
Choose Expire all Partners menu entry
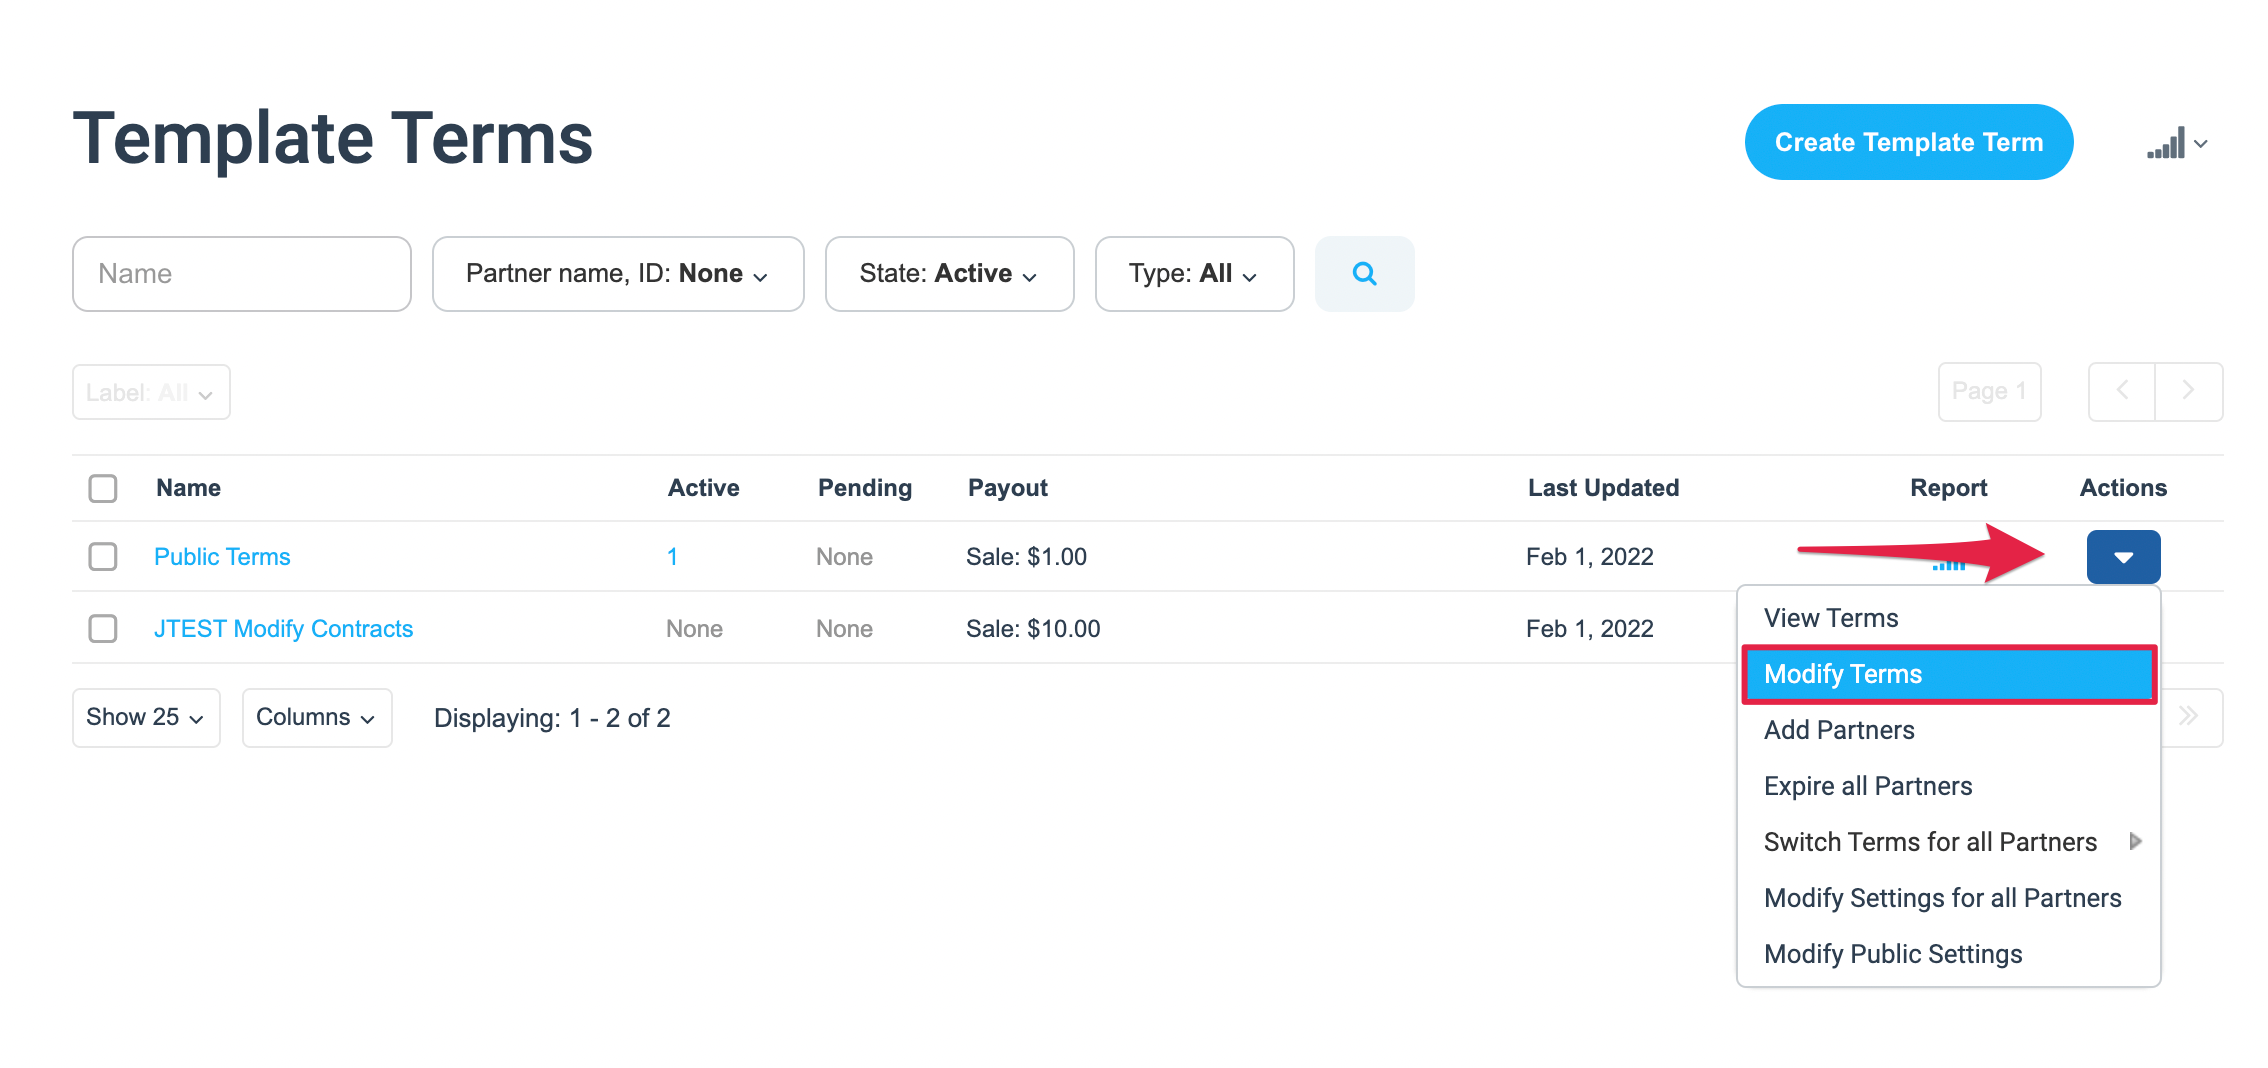coord(1949,786)
